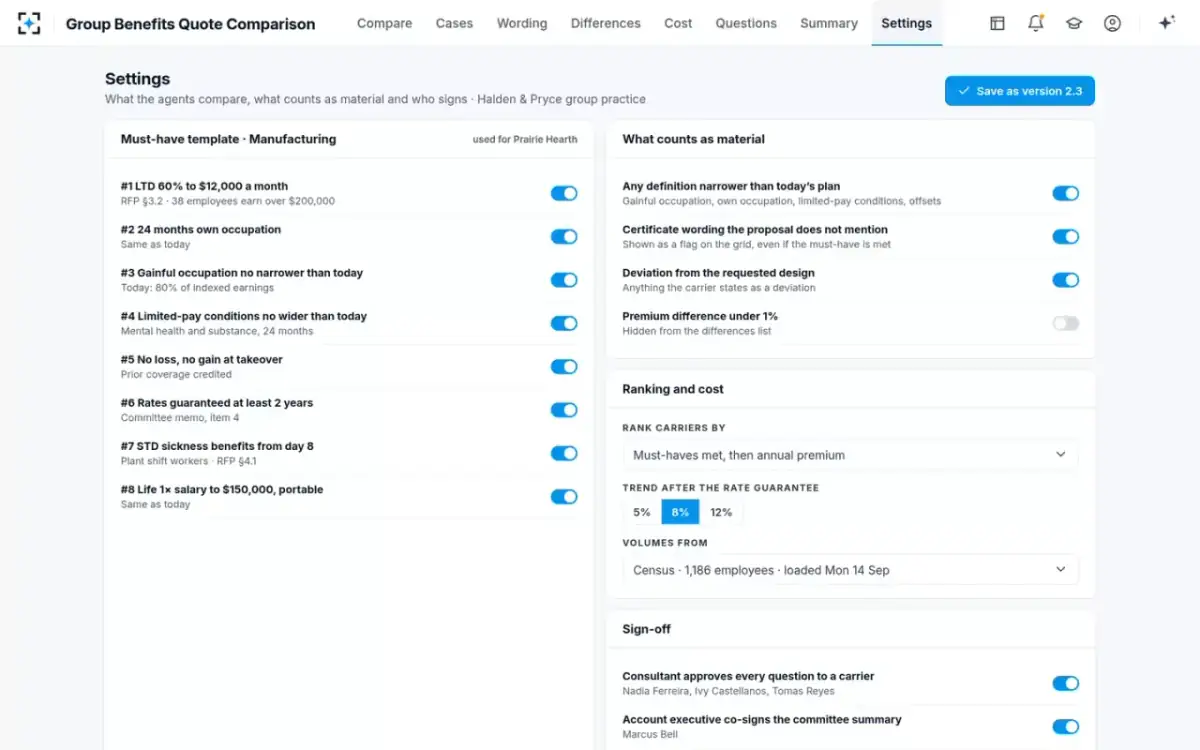Toggle Any definition narrower than today's plan
Screen dimensions: 1200x750
point(1066,193)
